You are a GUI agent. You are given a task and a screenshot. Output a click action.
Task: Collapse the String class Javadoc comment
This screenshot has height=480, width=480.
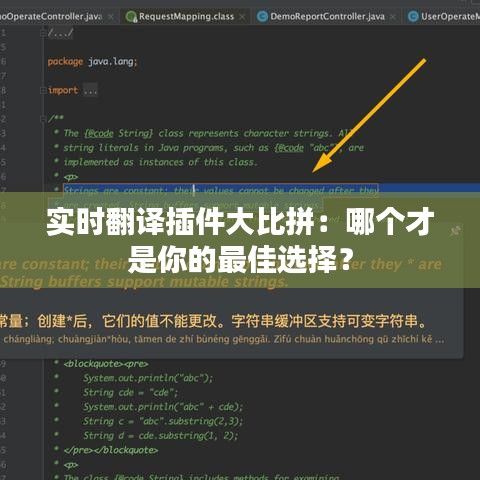click(x=43, y=119)
